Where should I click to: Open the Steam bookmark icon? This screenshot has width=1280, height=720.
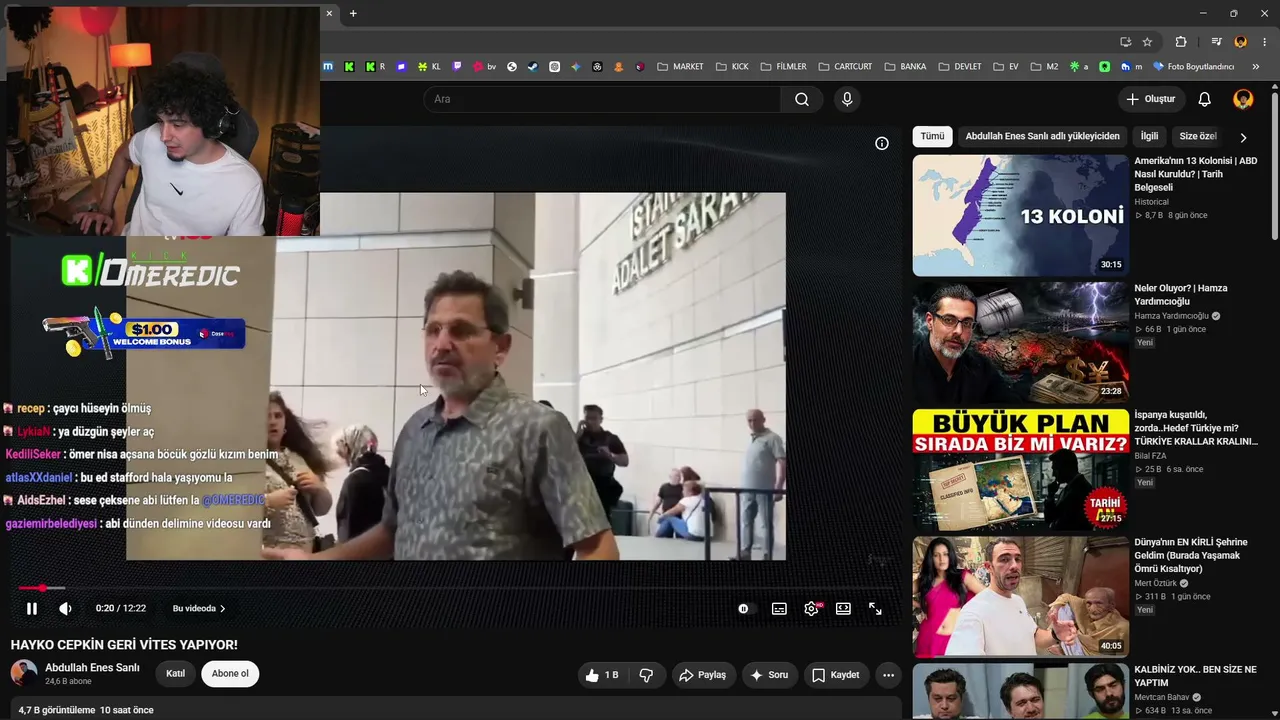point(533,67)
